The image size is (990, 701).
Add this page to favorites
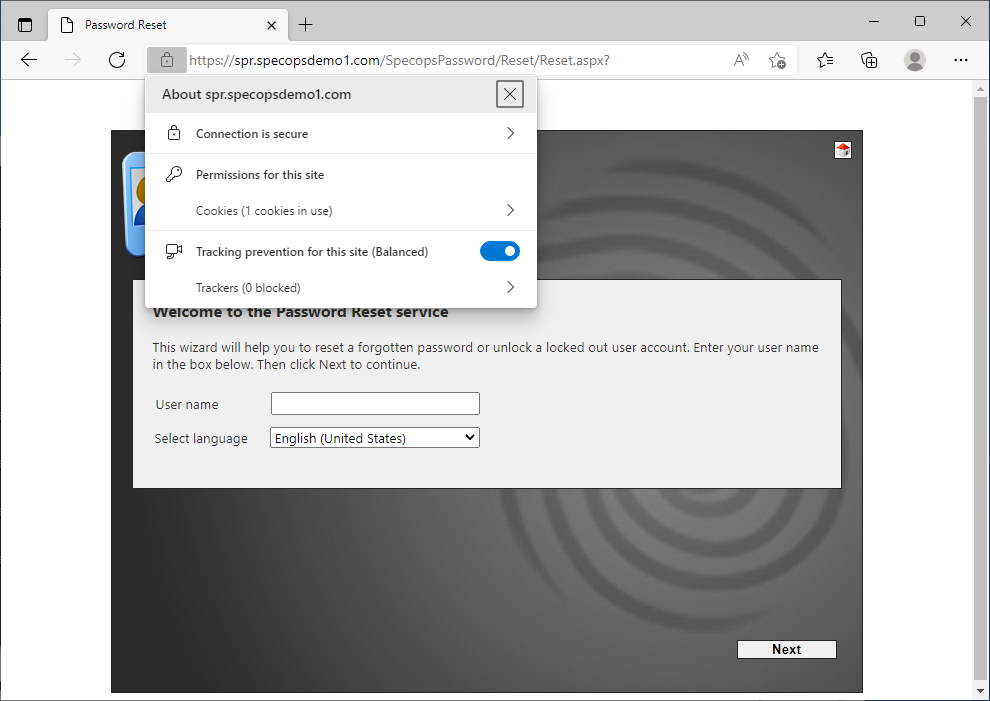pos(777,60)
